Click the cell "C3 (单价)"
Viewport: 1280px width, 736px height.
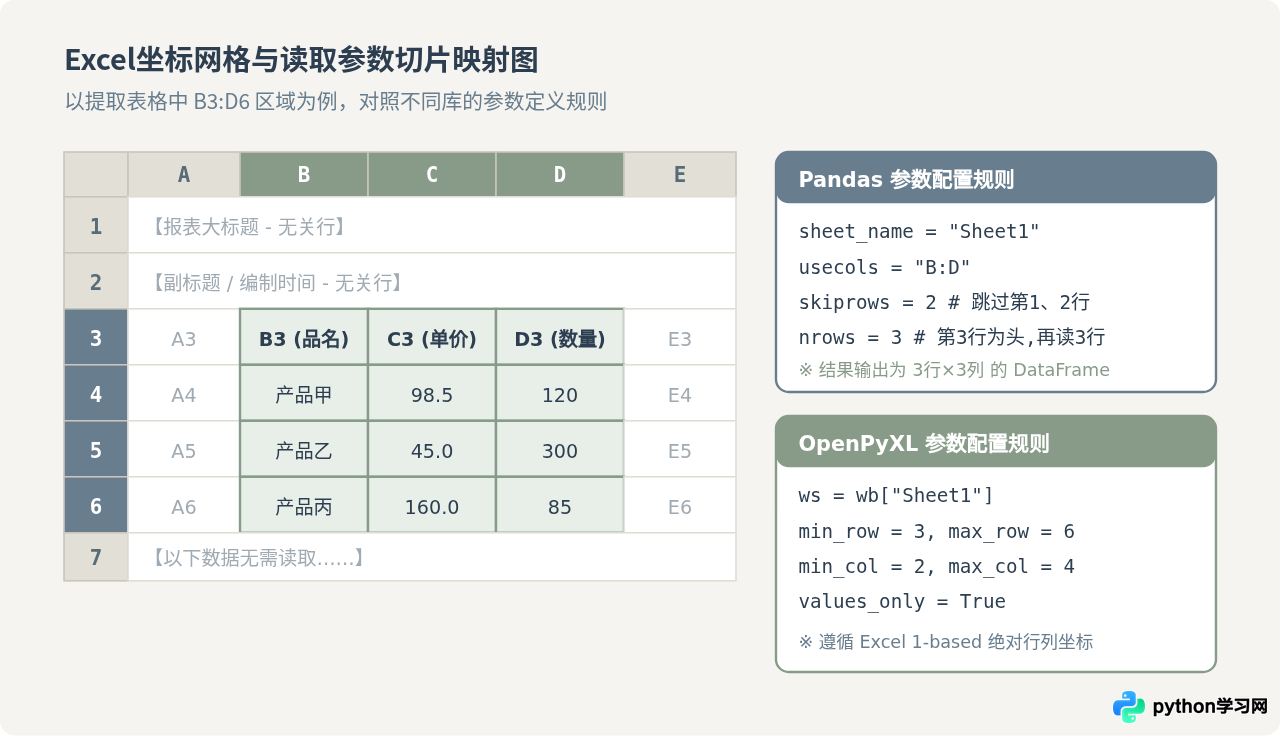point(432,337)
